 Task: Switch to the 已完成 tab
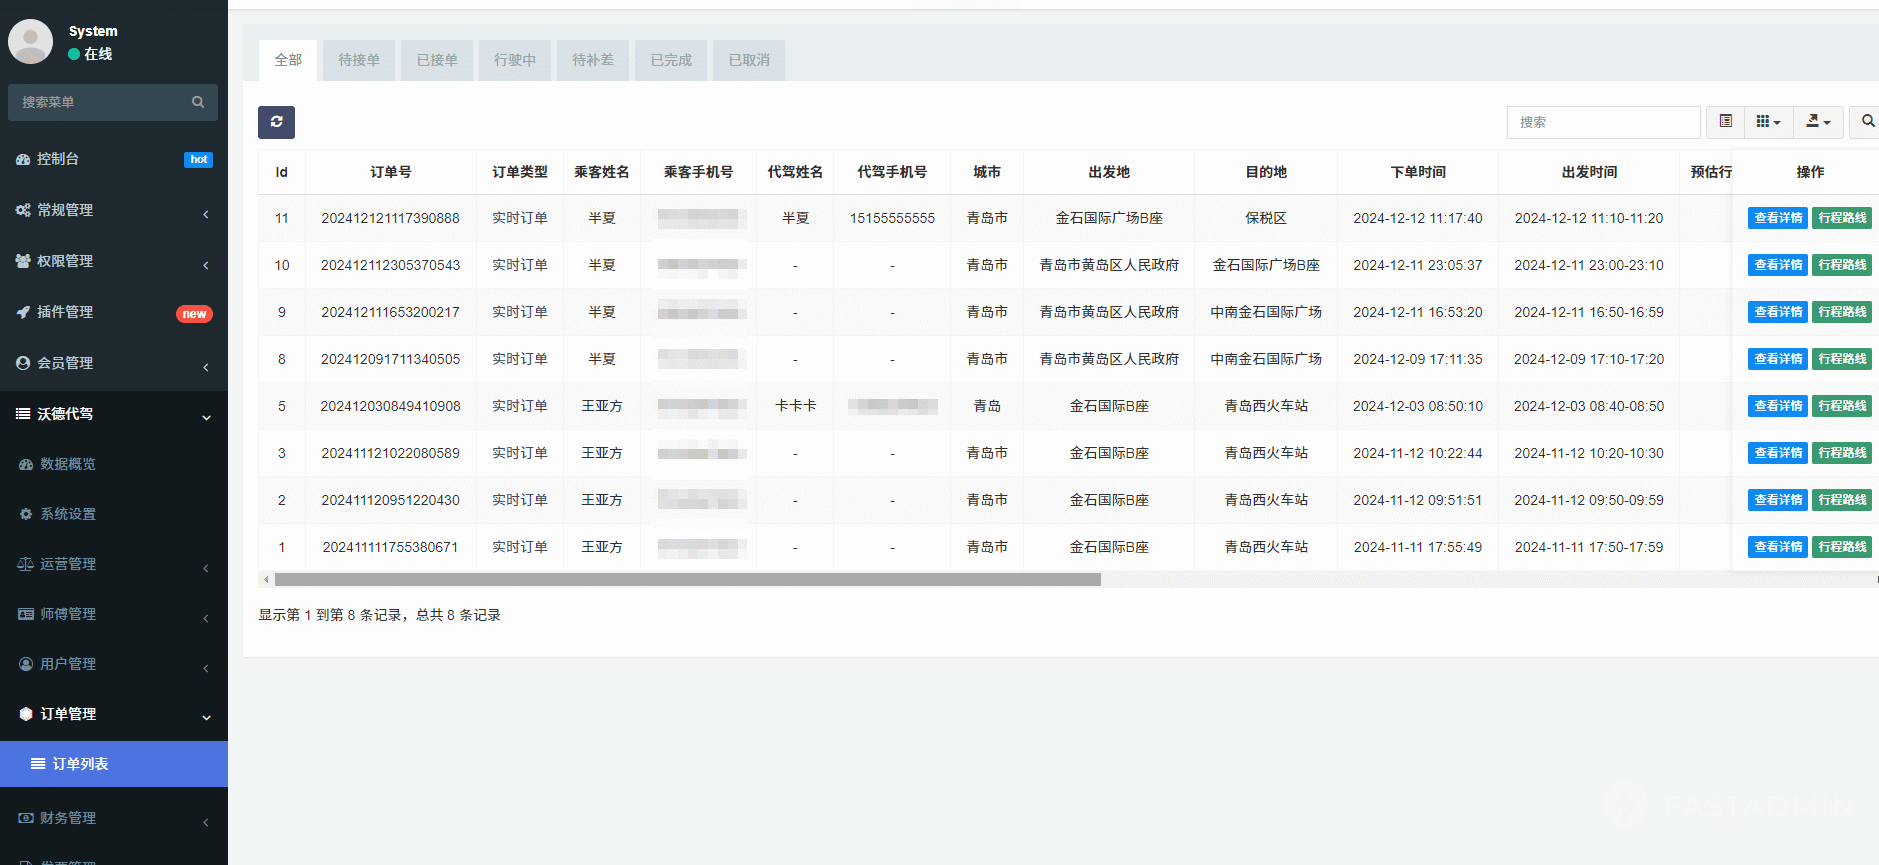point(670,60)
